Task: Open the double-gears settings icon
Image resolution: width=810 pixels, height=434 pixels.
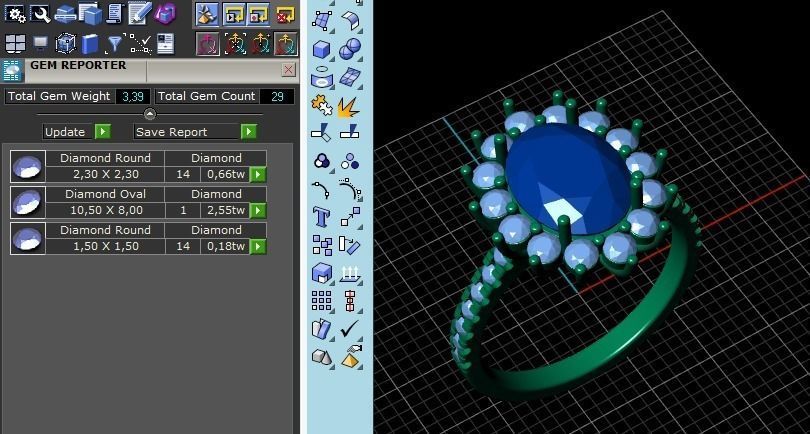Action: 15,14
